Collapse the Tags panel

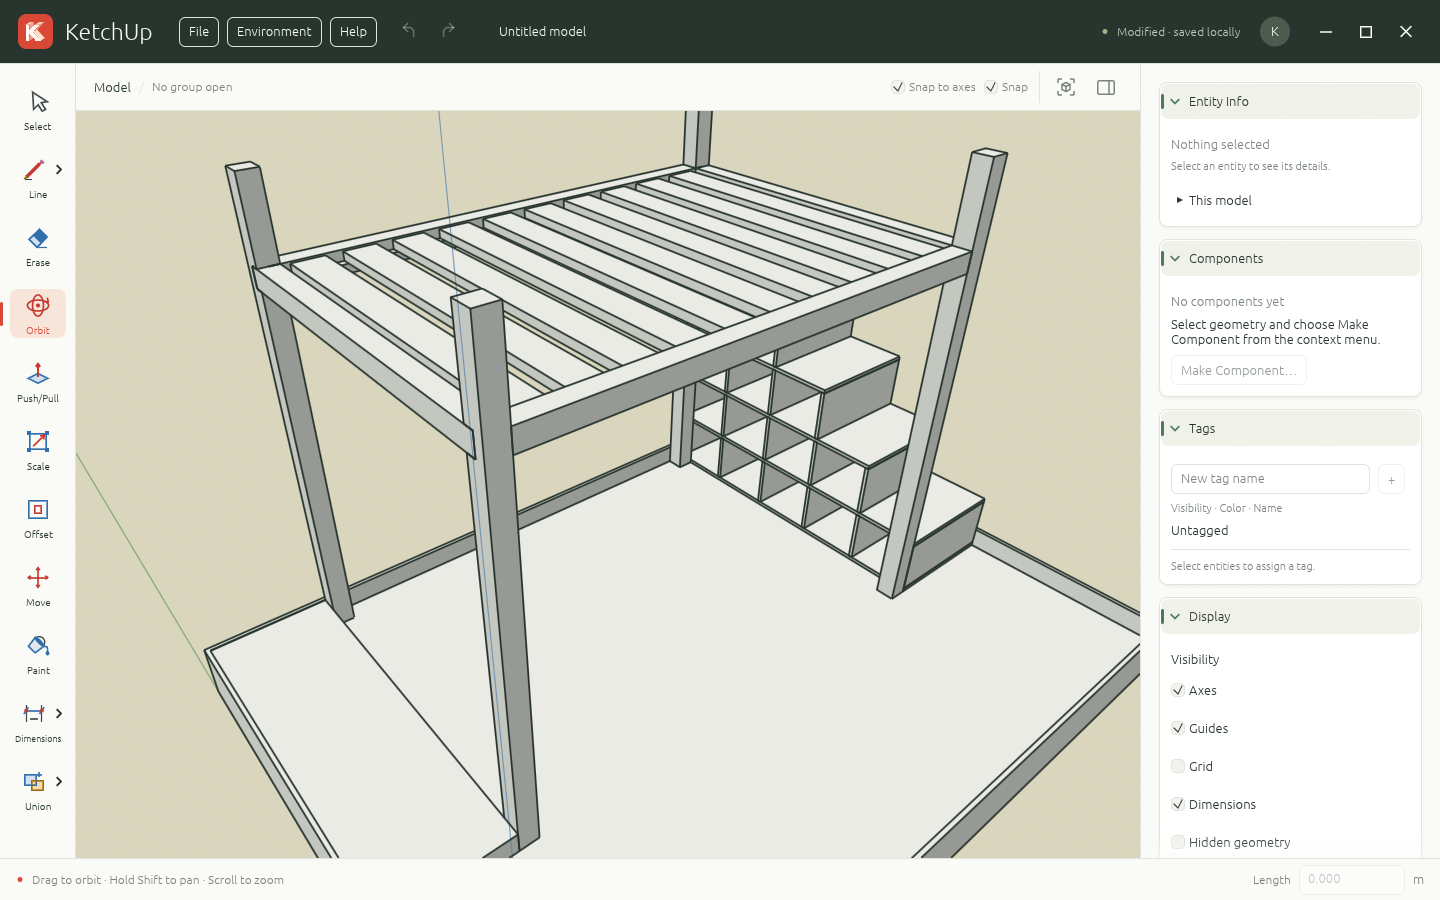tap(1290, 428)
